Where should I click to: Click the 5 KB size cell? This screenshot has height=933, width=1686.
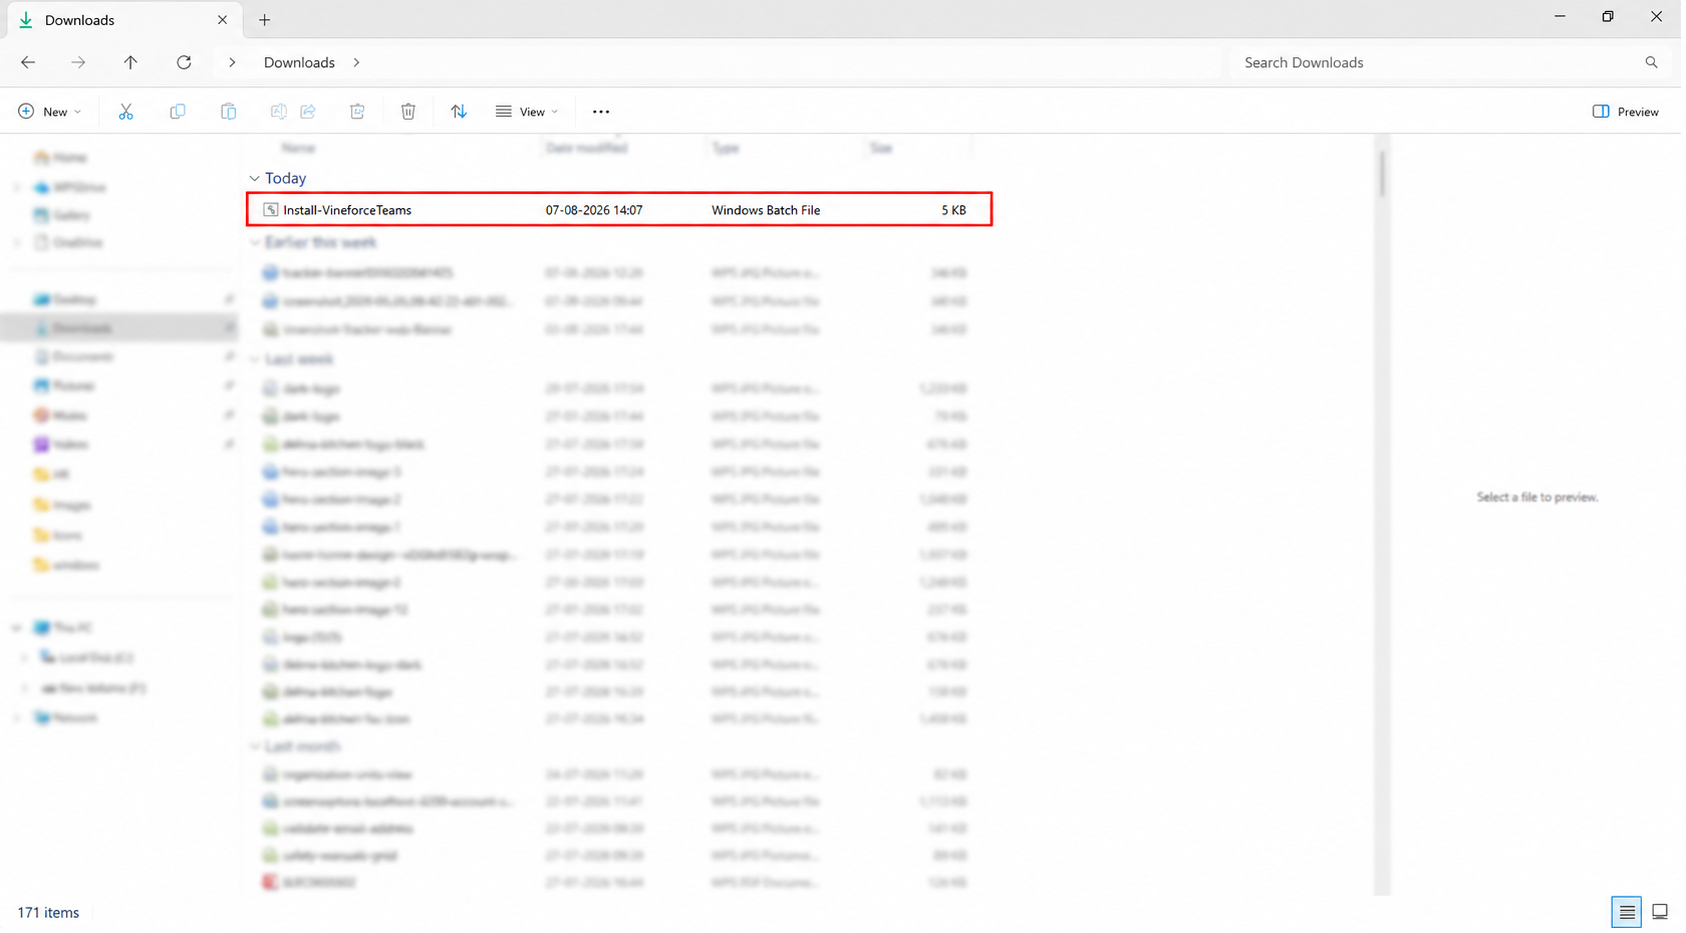954,210
